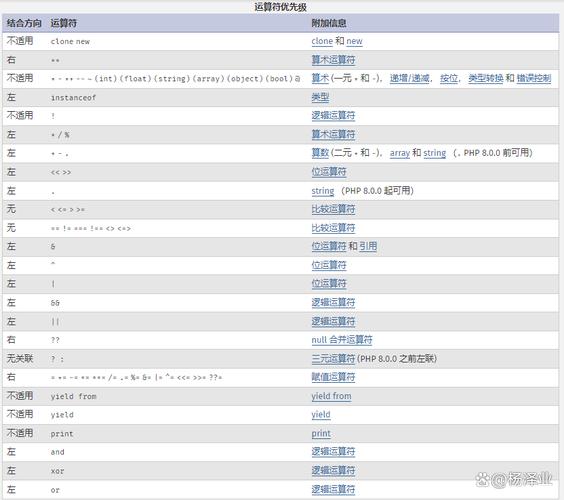This screenshot has height=500, width=564.
Task: Select the or operator cell
Action: point(55,490)
